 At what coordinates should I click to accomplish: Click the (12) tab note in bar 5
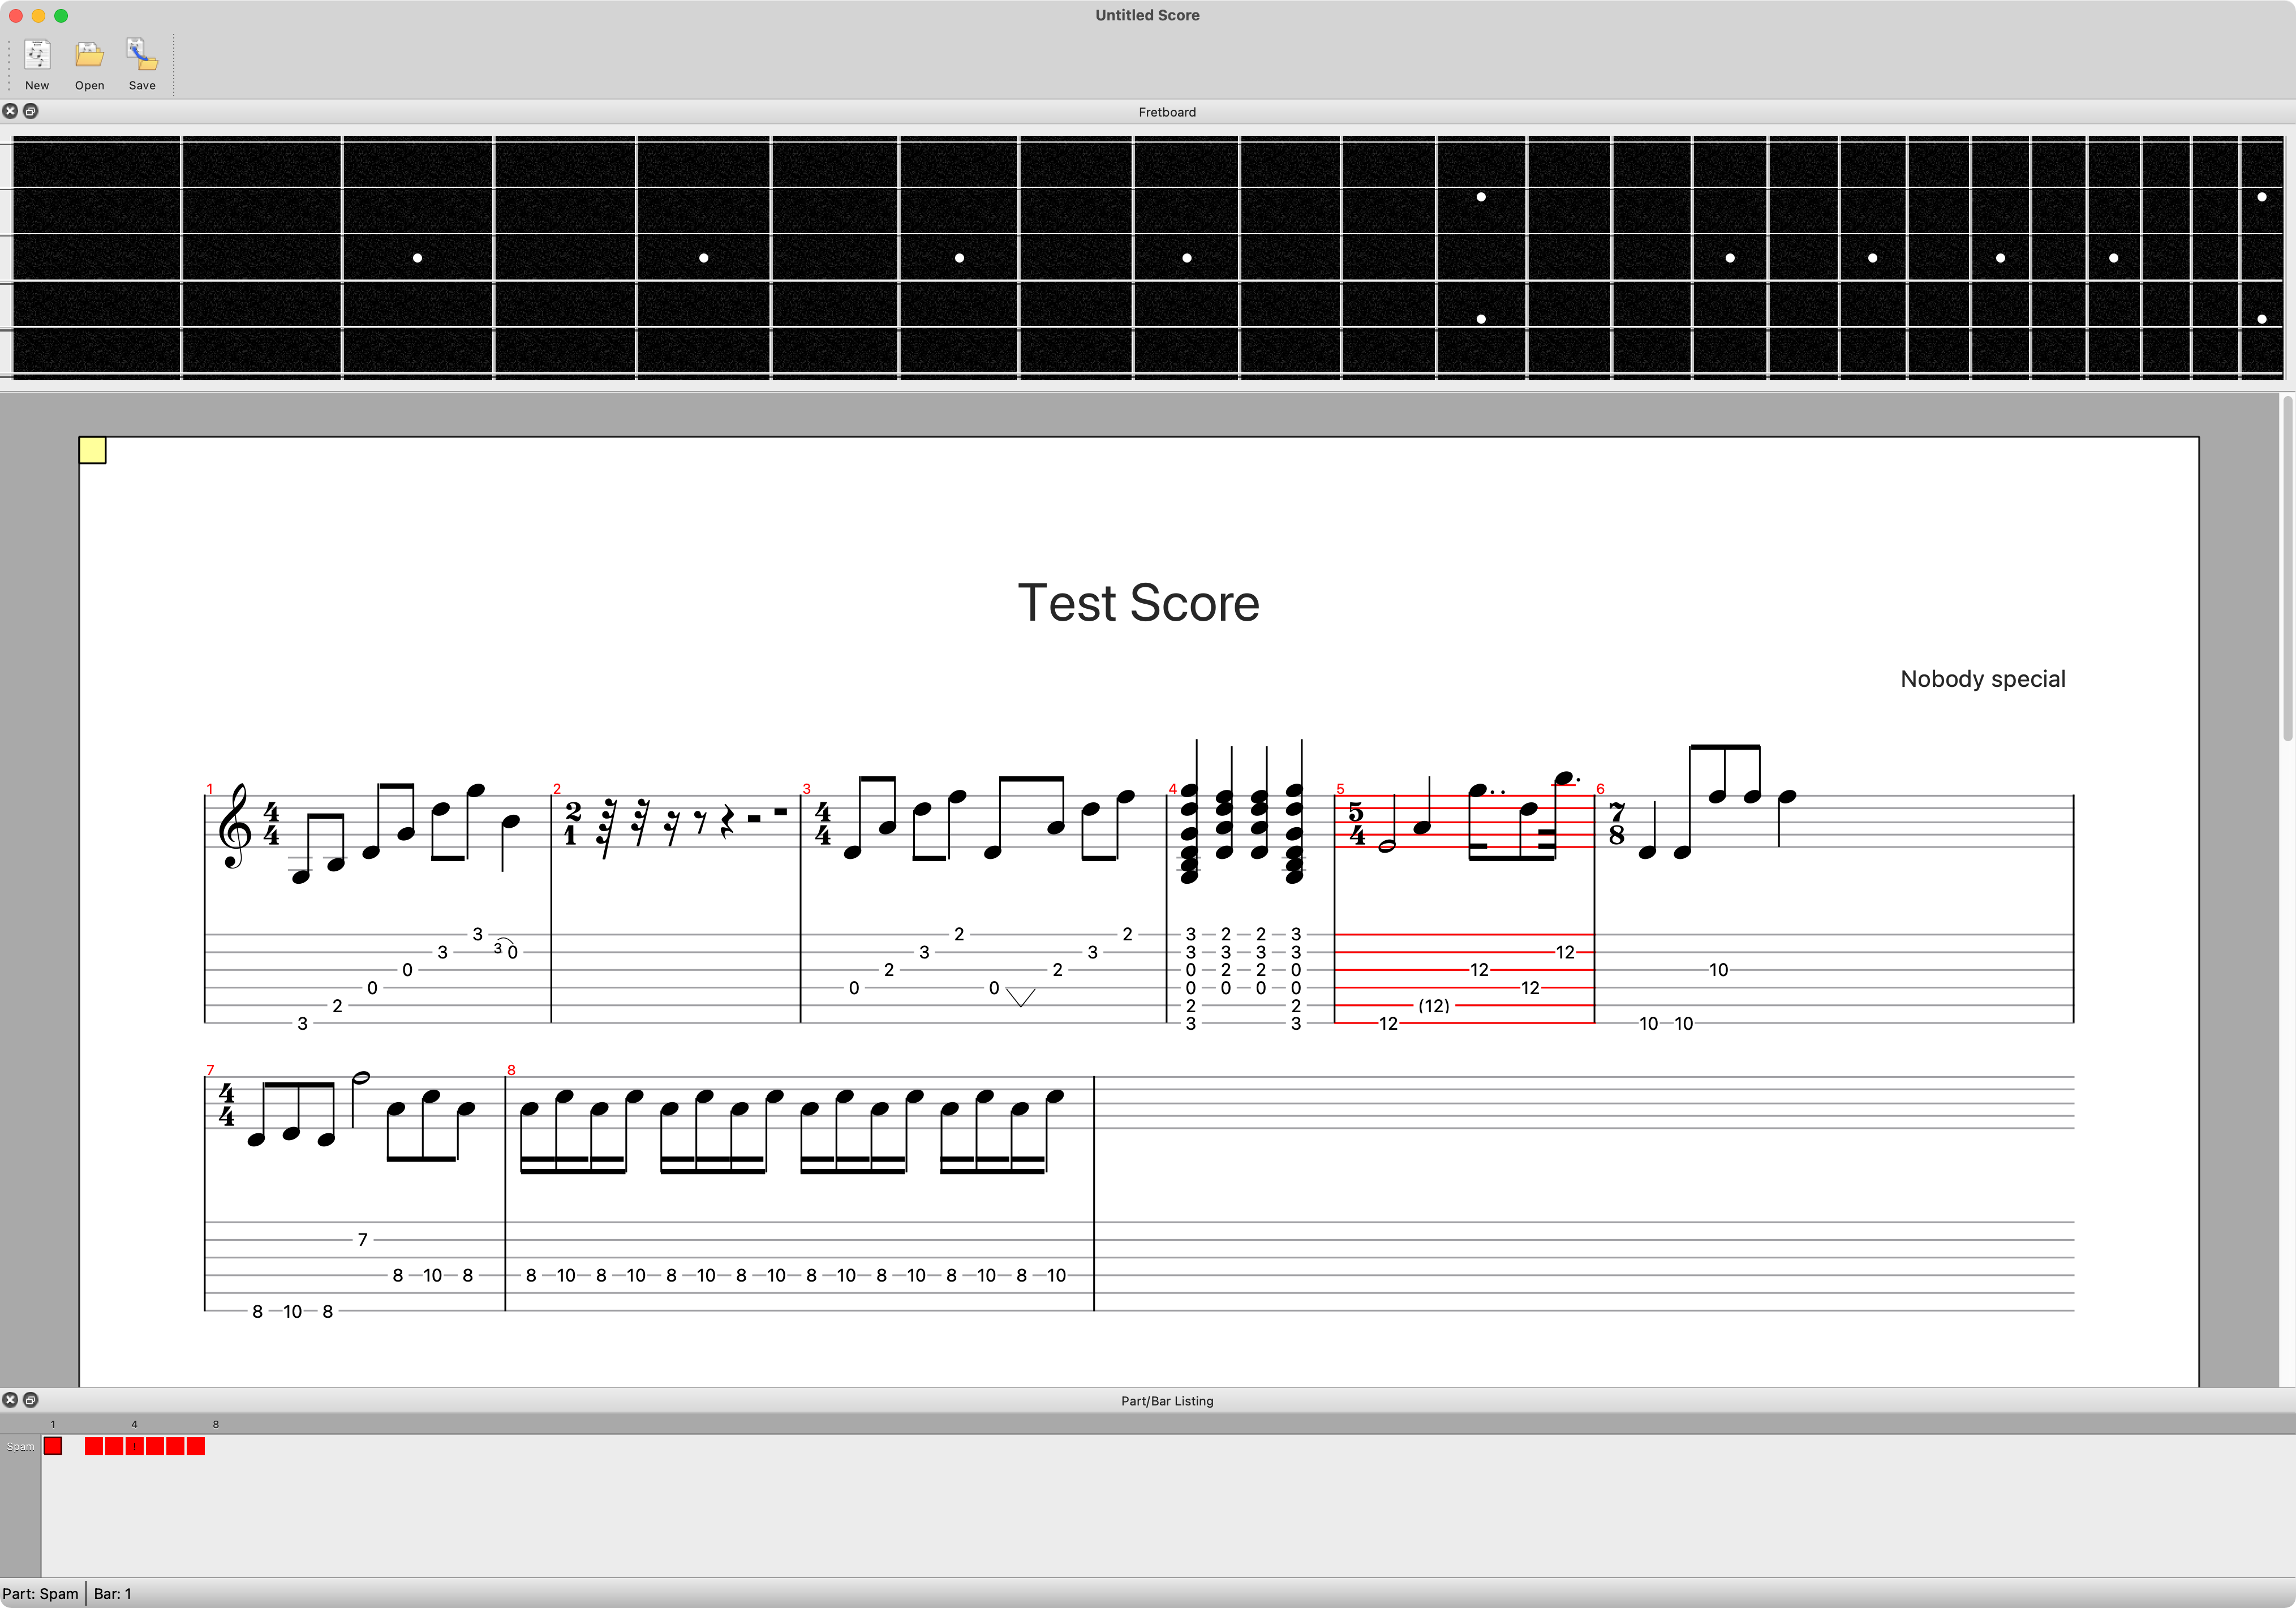[1433, 1006]
